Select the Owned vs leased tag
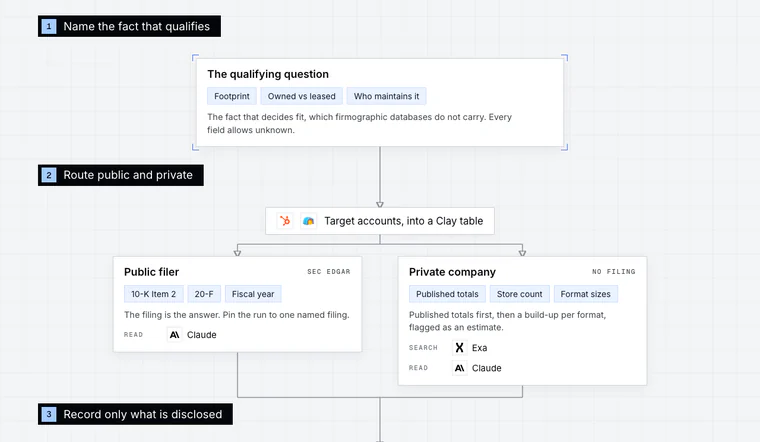 [x=301, y=96]
